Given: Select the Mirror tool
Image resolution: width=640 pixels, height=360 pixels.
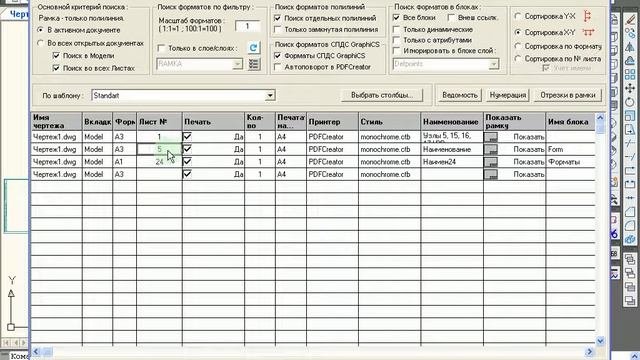Looking at the screenshot, I should tap(630, 47).
